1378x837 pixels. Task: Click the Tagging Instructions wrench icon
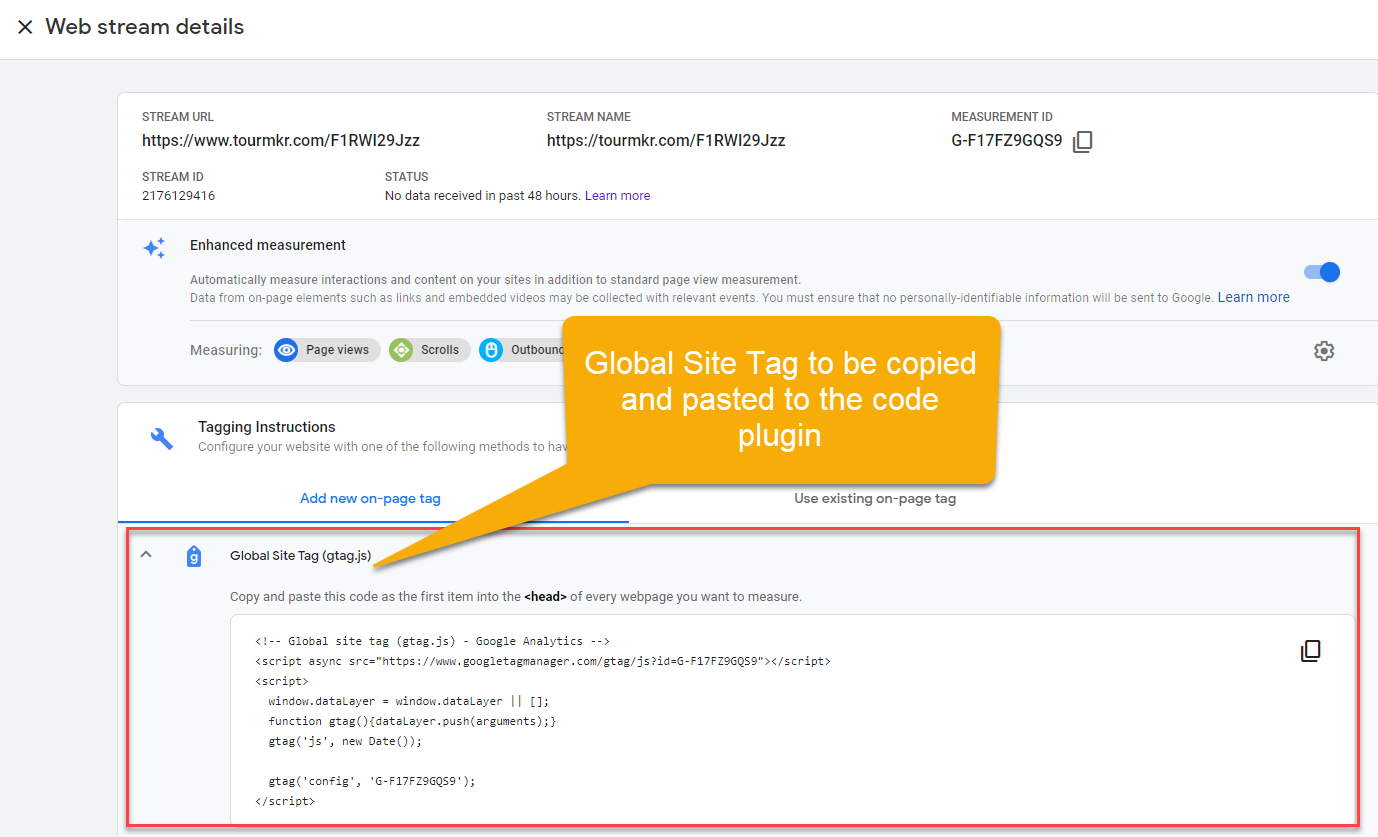(x=161, y=437)
